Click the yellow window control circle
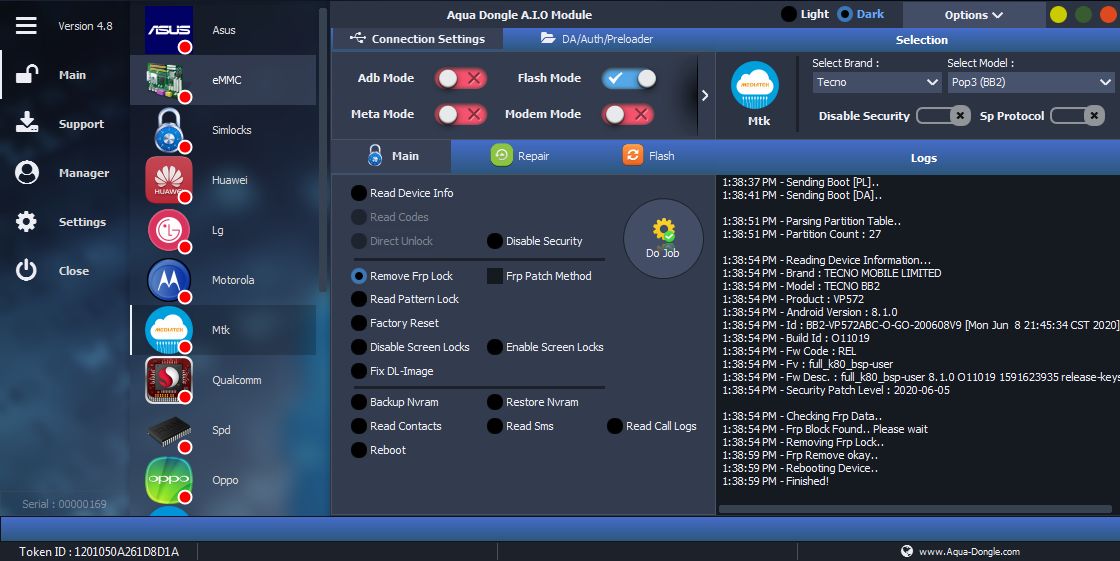1120x561 pixels. coord(1058,14)
